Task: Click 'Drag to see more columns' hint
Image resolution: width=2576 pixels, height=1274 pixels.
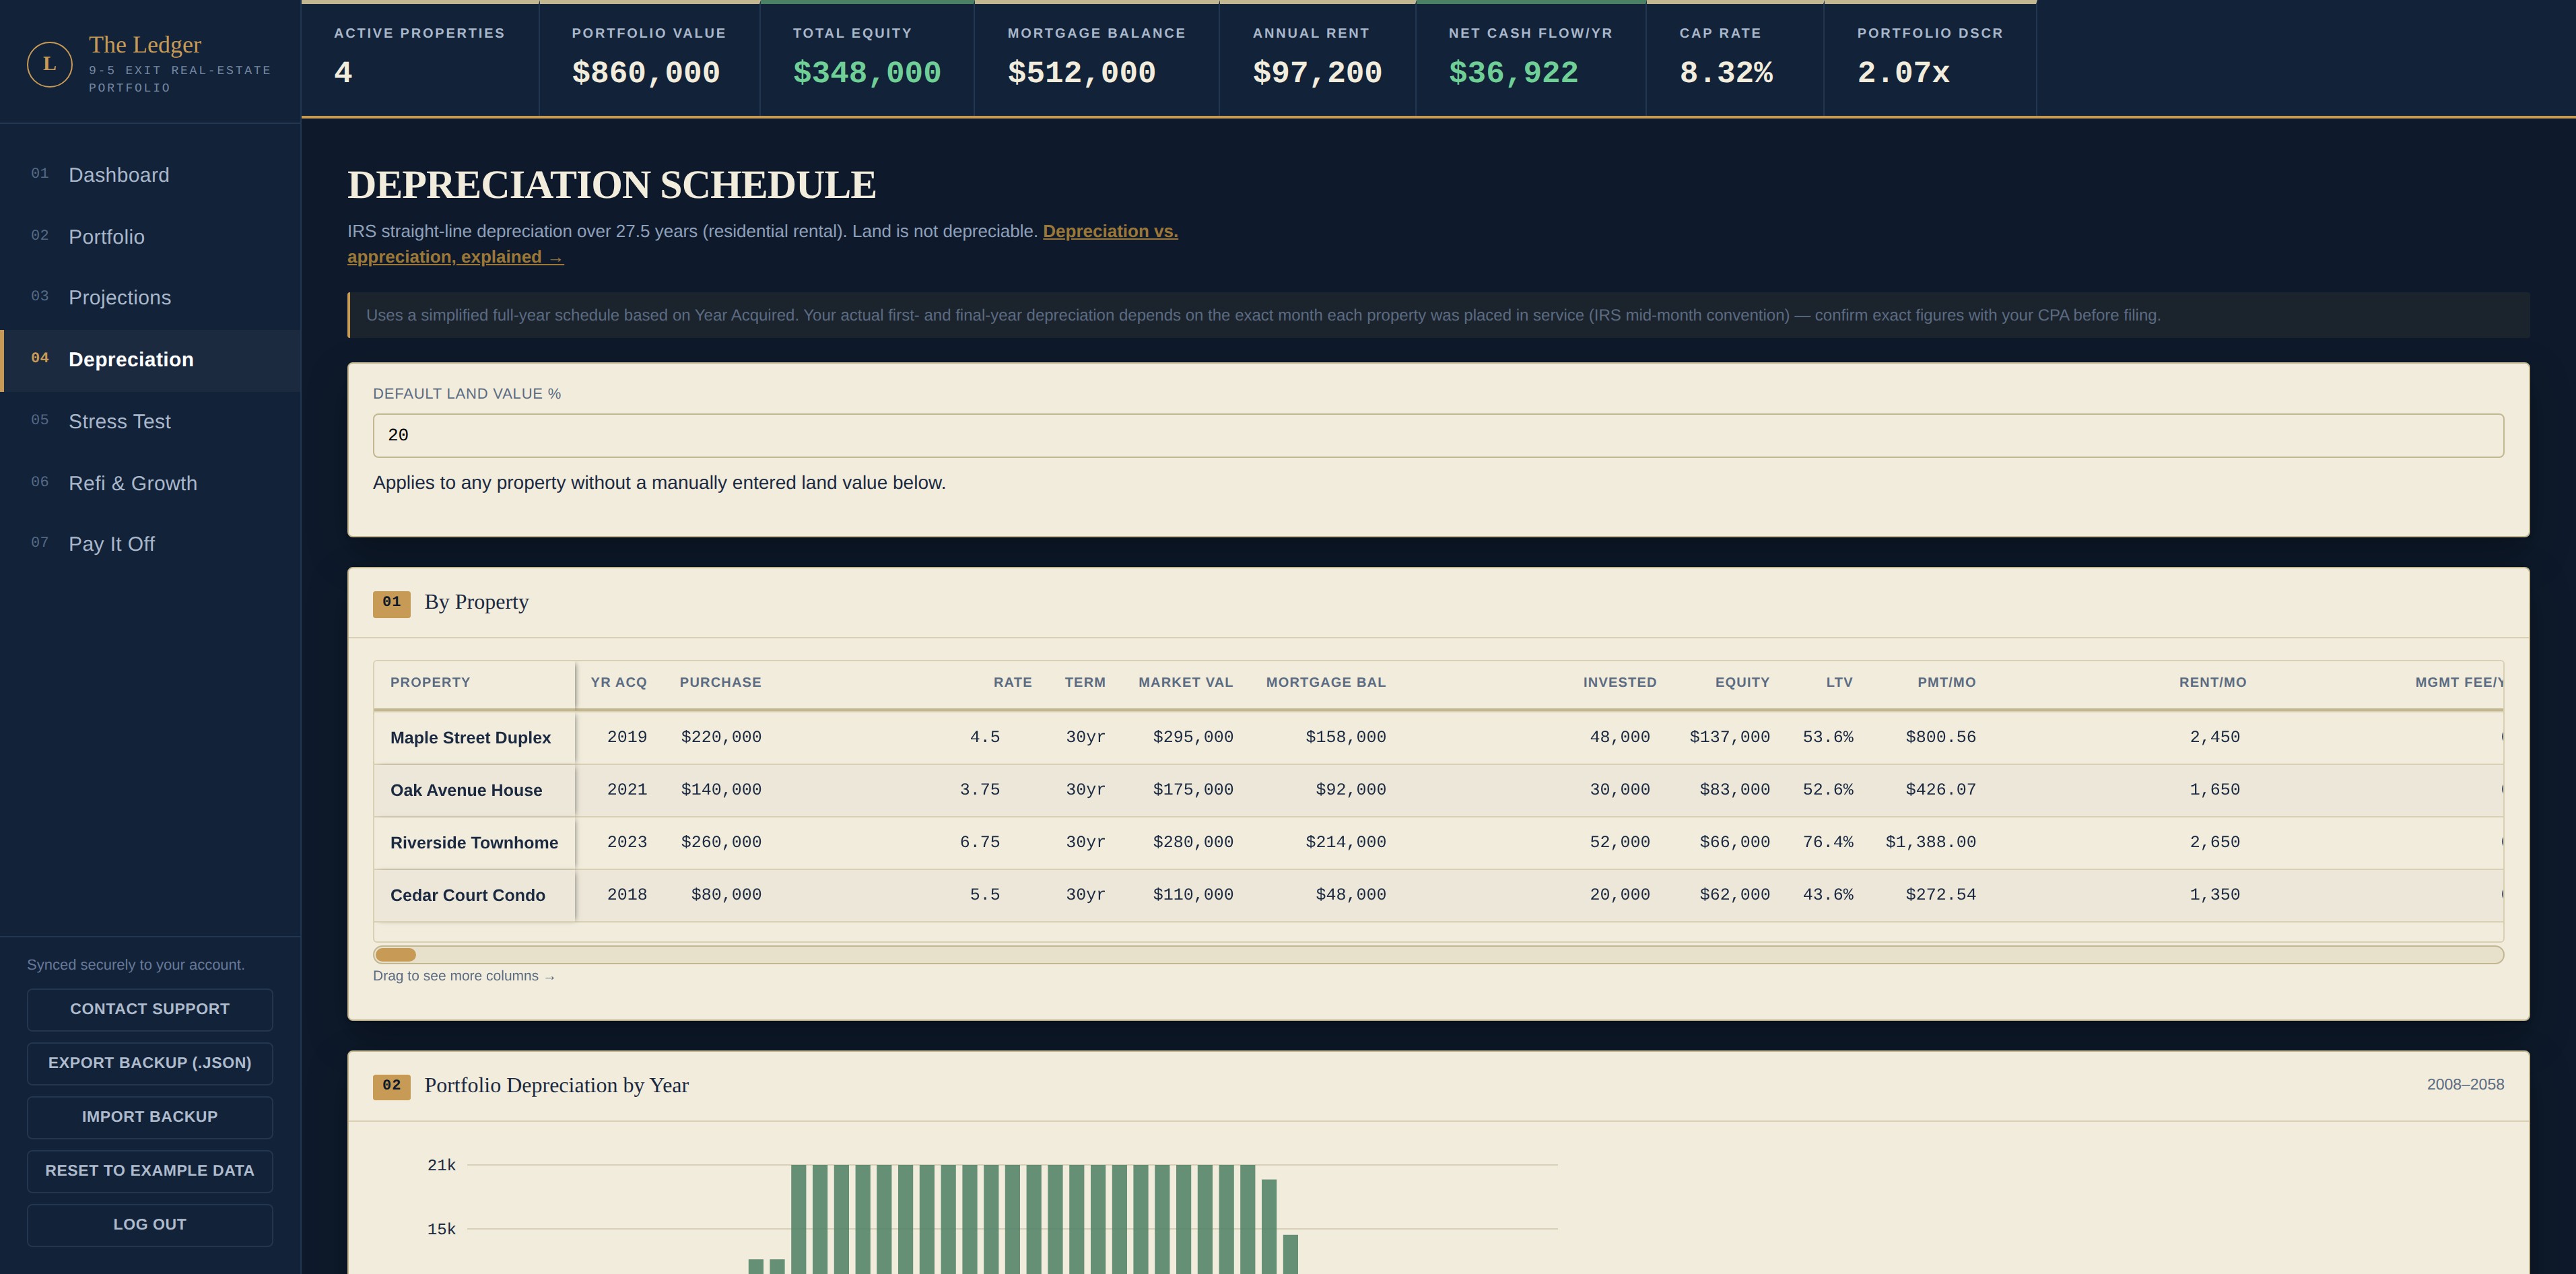Action: coord(464,977)
